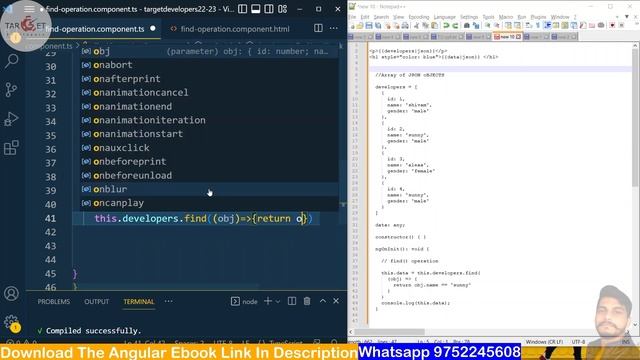Split the terminal pane
The height and width of the screenshot is (360, 640).
(x=292, y=301)
